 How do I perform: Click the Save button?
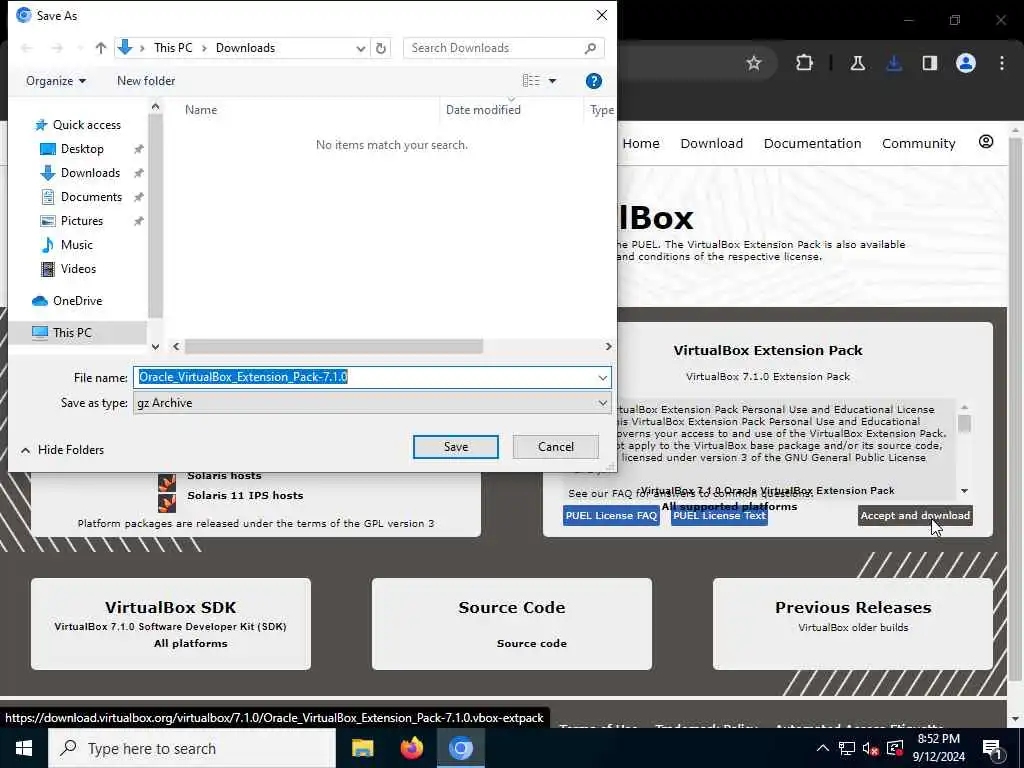click(456, 447)
